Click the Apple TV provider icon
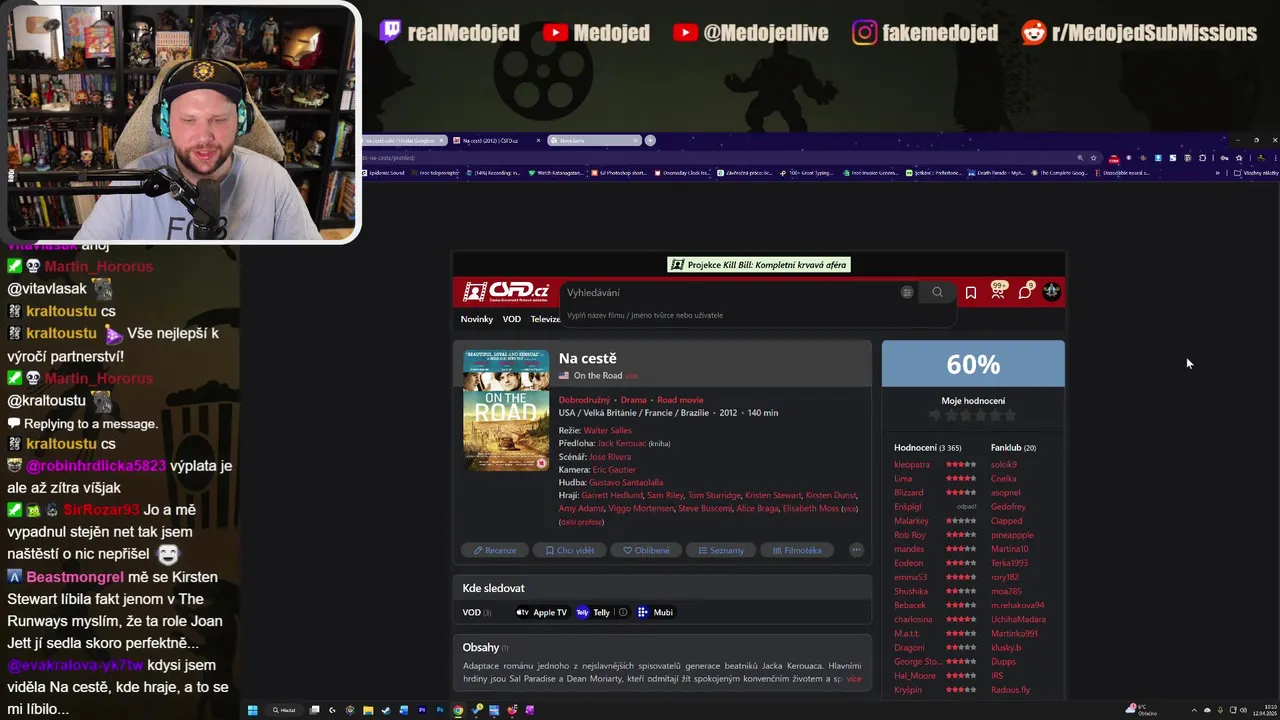The width and height of the screenshot is (1280, 720). 523,612
